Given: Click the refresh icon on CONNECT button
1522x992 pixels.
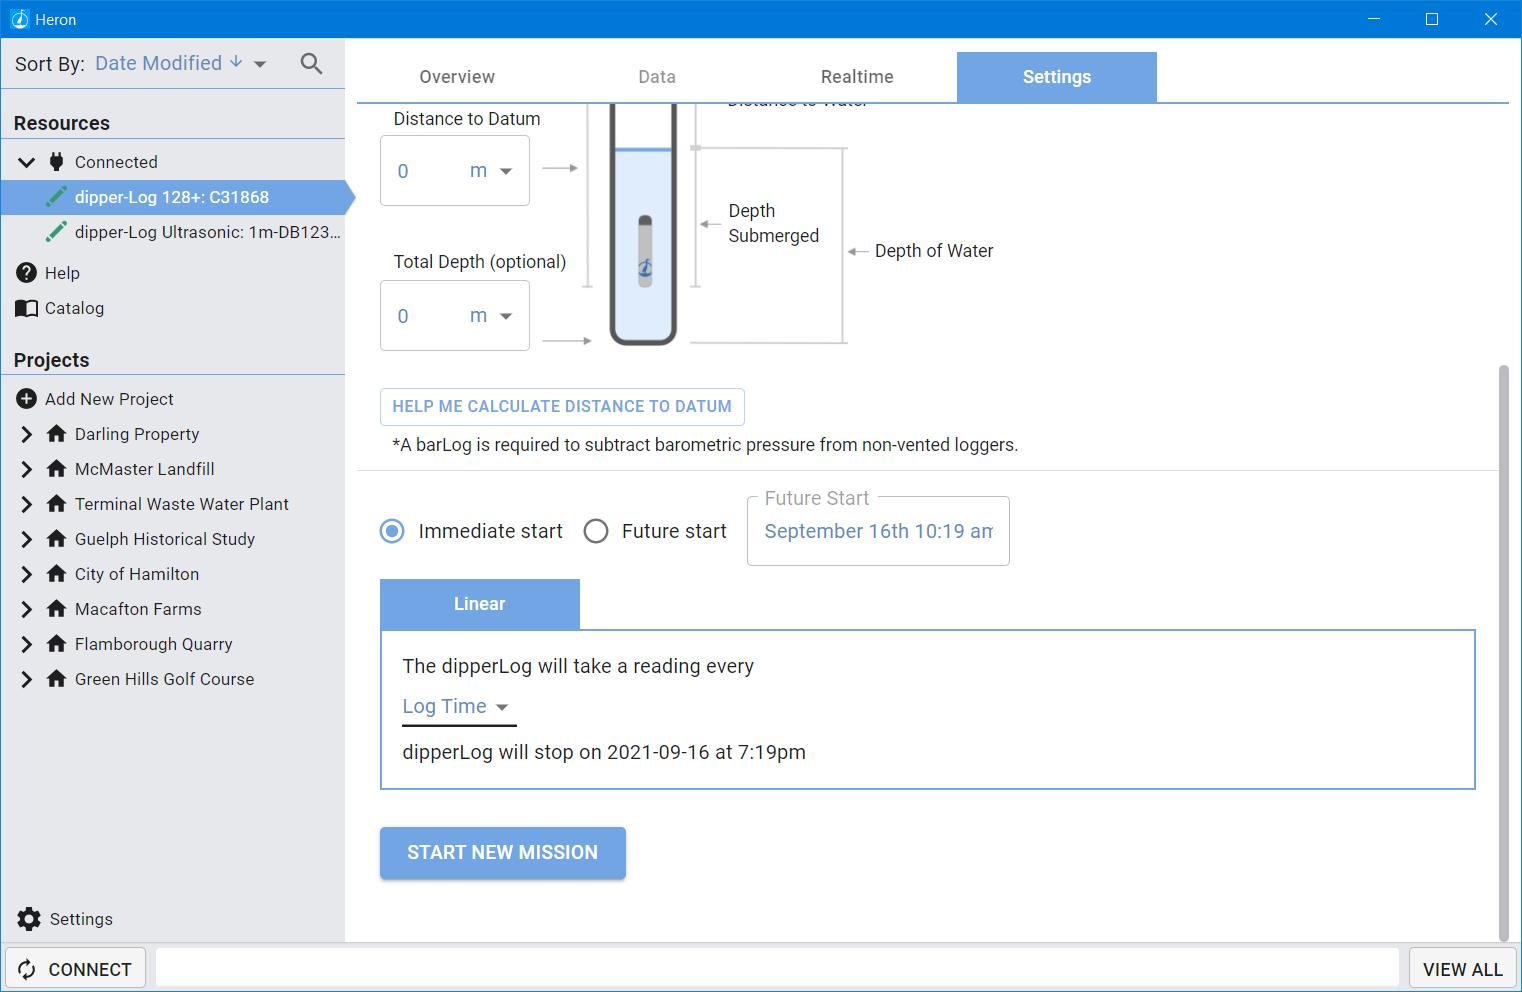Looking at the screenshot, I should click(27, 969).
